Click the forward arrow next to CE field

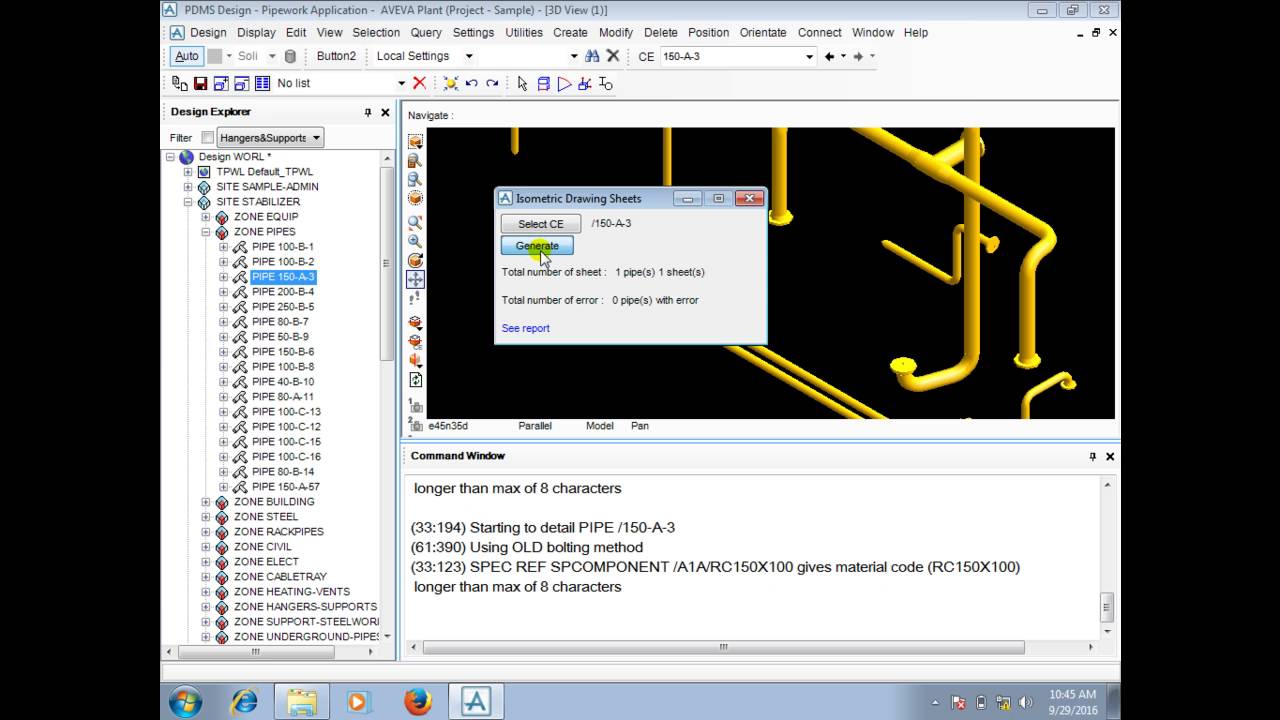point(858,56)
